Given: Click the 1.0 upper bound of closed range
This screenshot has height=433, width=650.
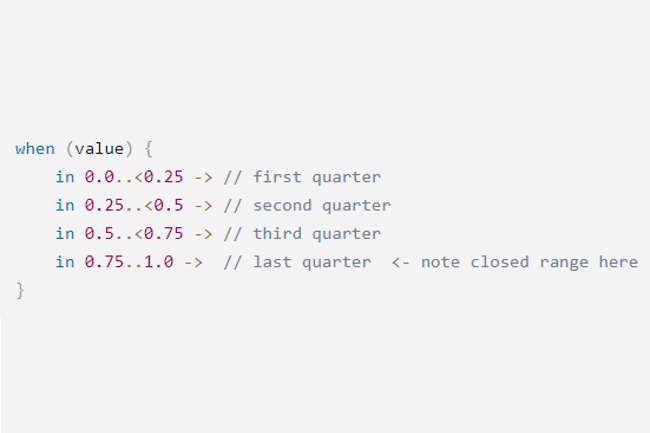Looking at the screenshot, I should pos(159,262).
